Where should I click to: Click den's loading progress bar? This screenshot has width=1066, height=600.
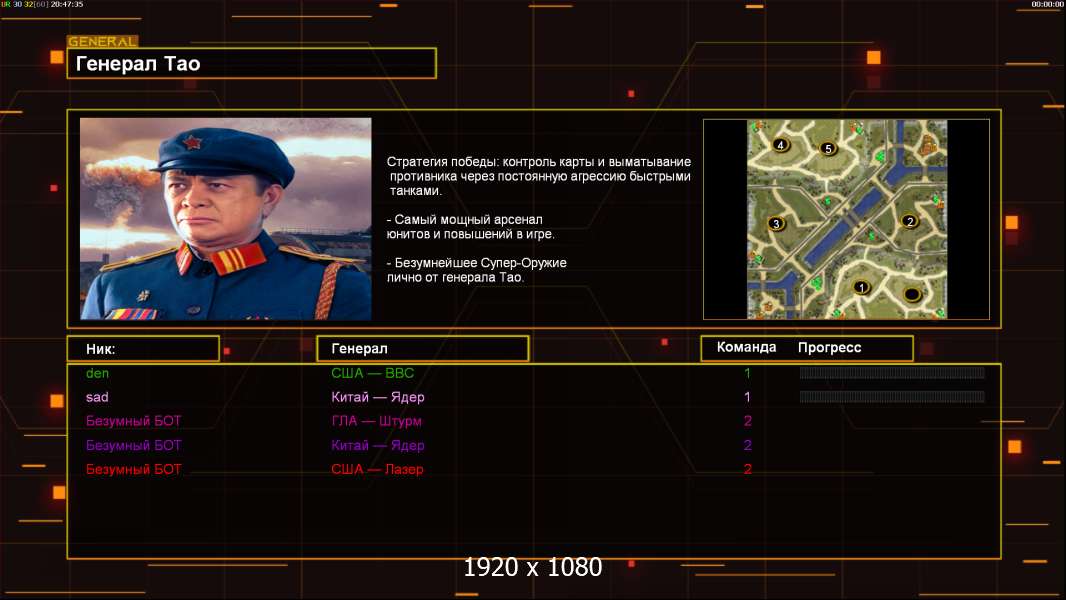click(x=892, y=372)
